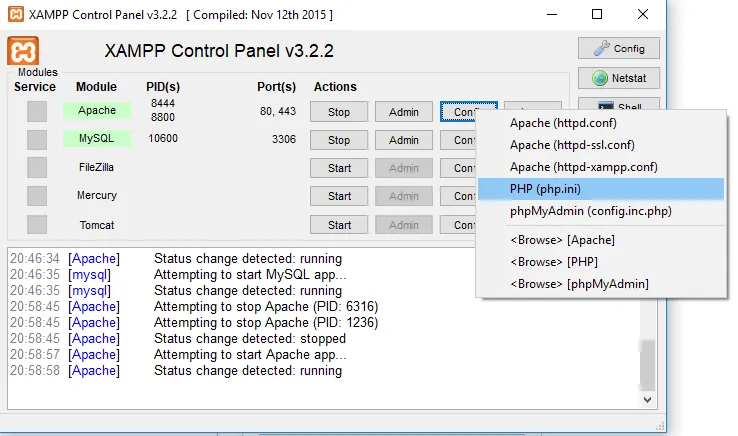
Task: Click the MySQL module label
Action: (x=97, y=138)
